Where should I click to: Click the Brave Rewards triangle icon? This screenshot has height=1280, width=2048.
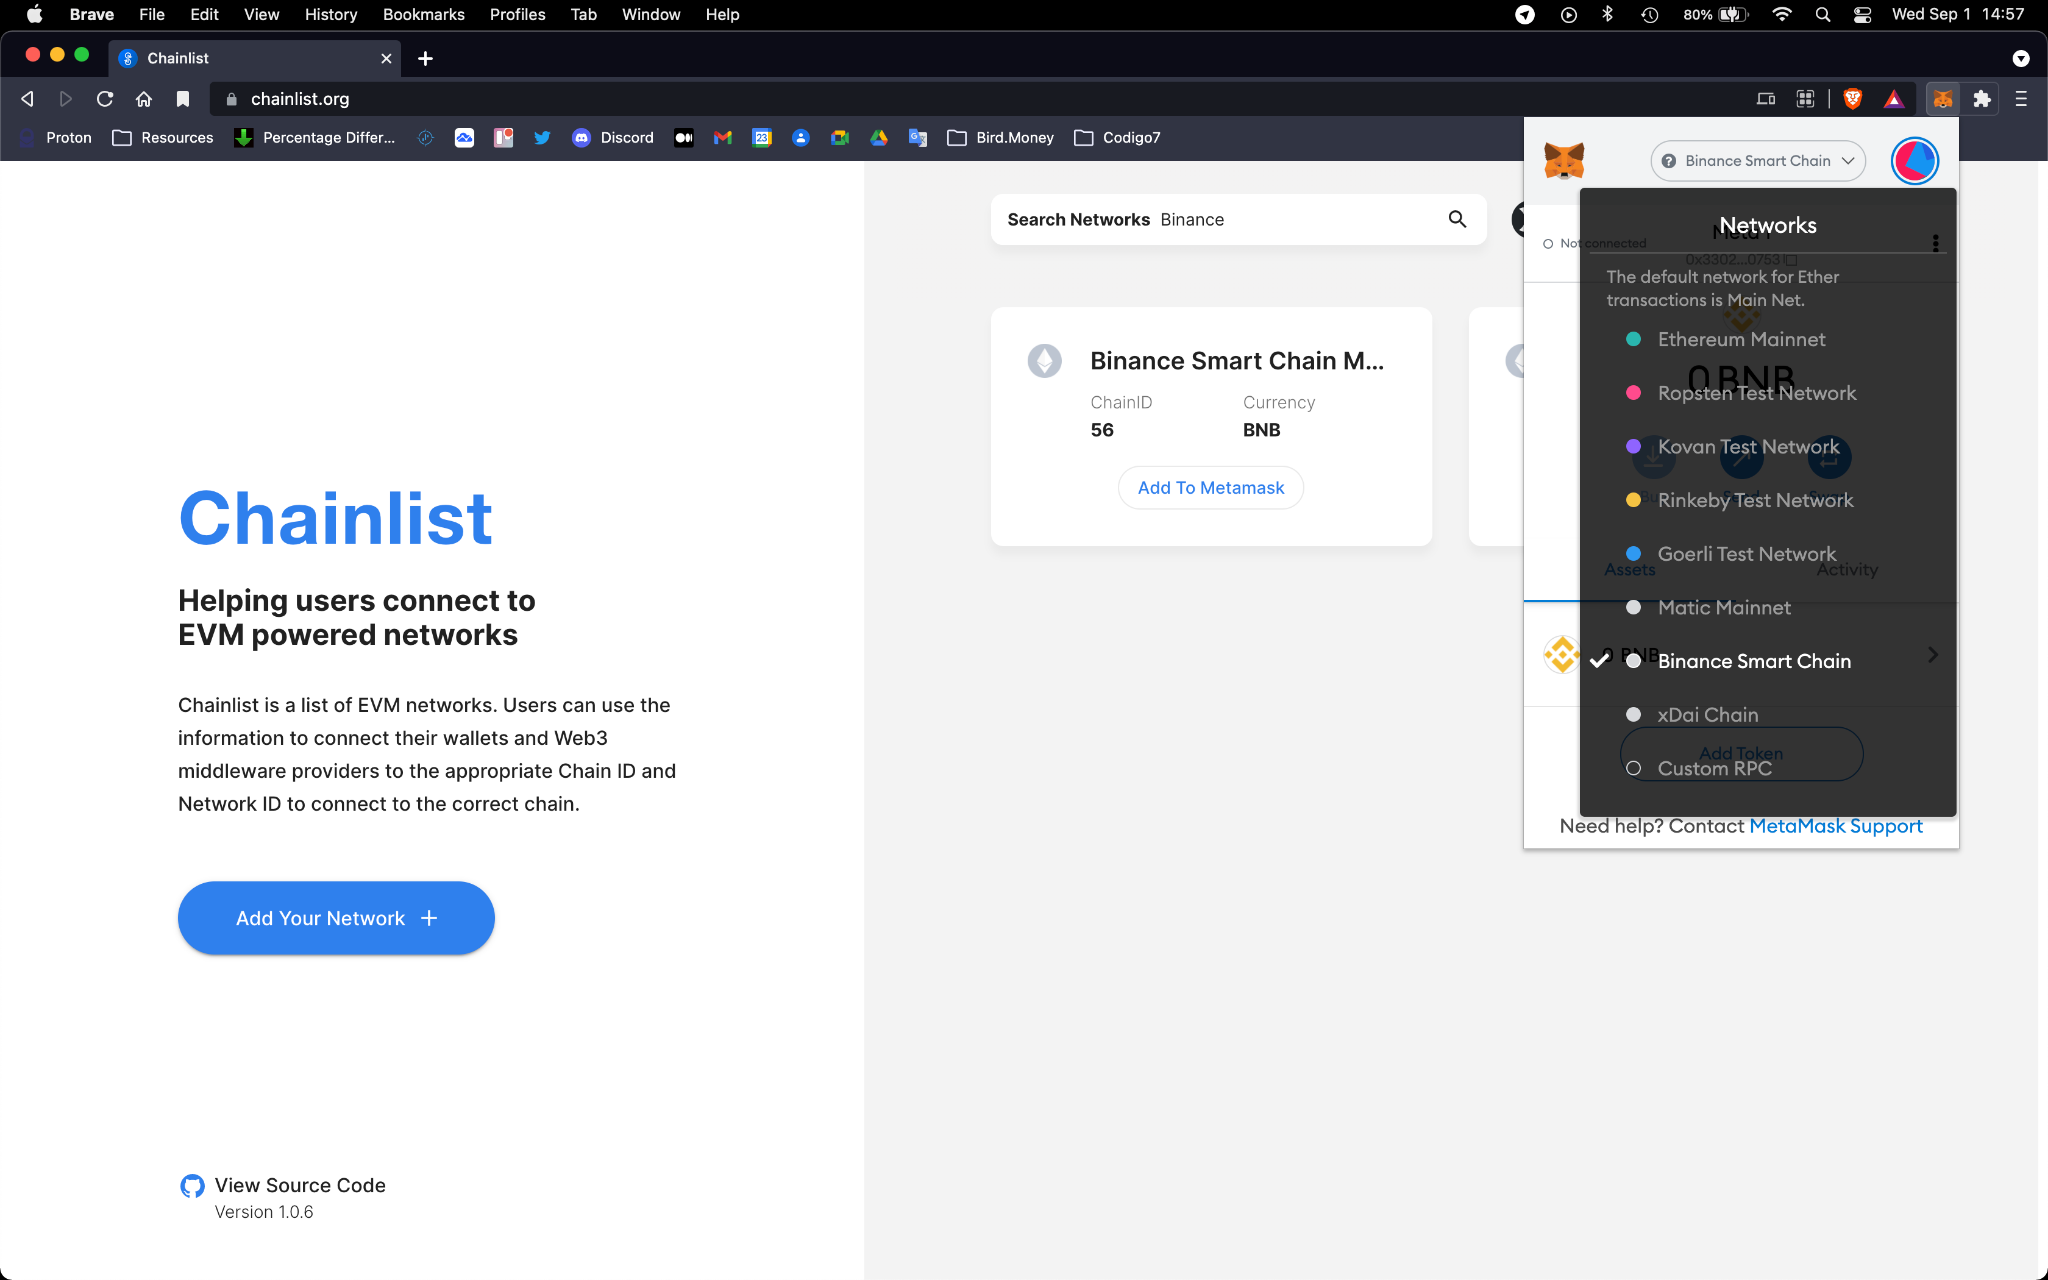point(1893,99)
